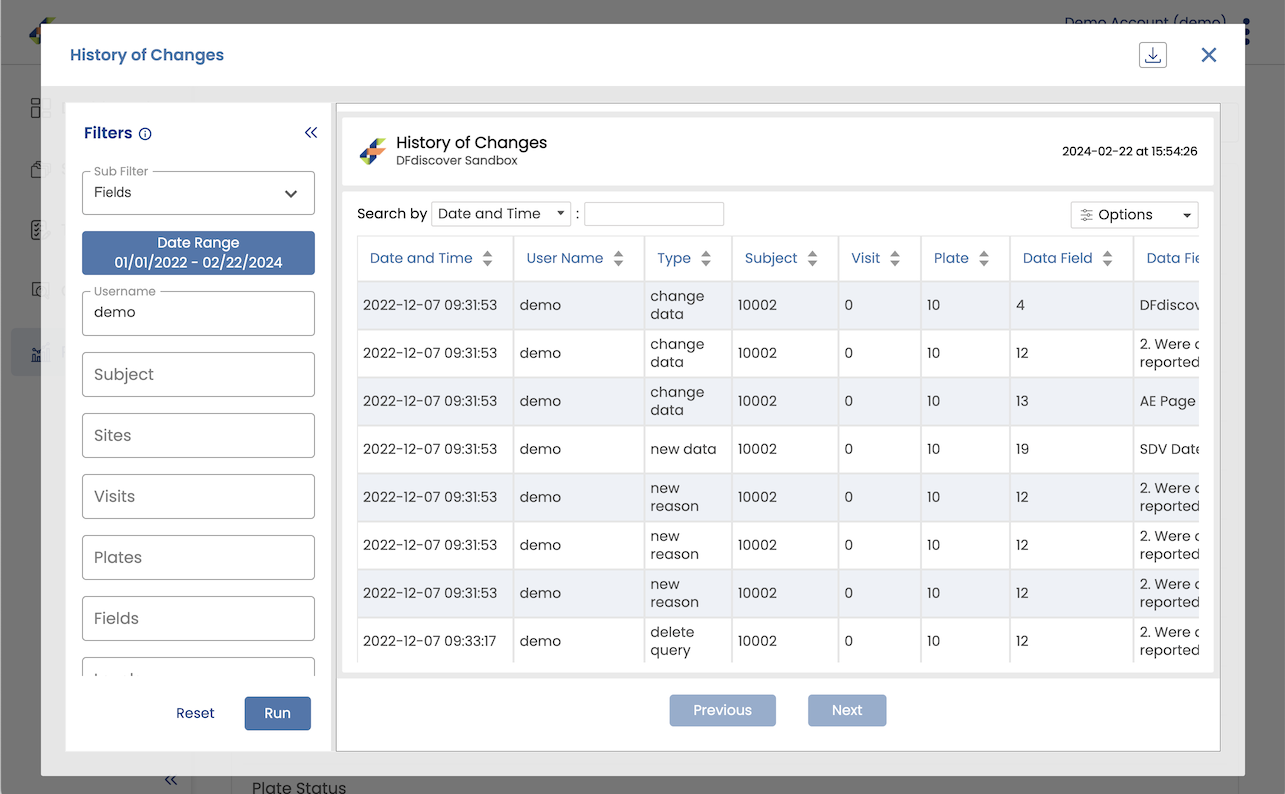Go to Next page
Screen dimensions: 1285x794
[847, 710]
